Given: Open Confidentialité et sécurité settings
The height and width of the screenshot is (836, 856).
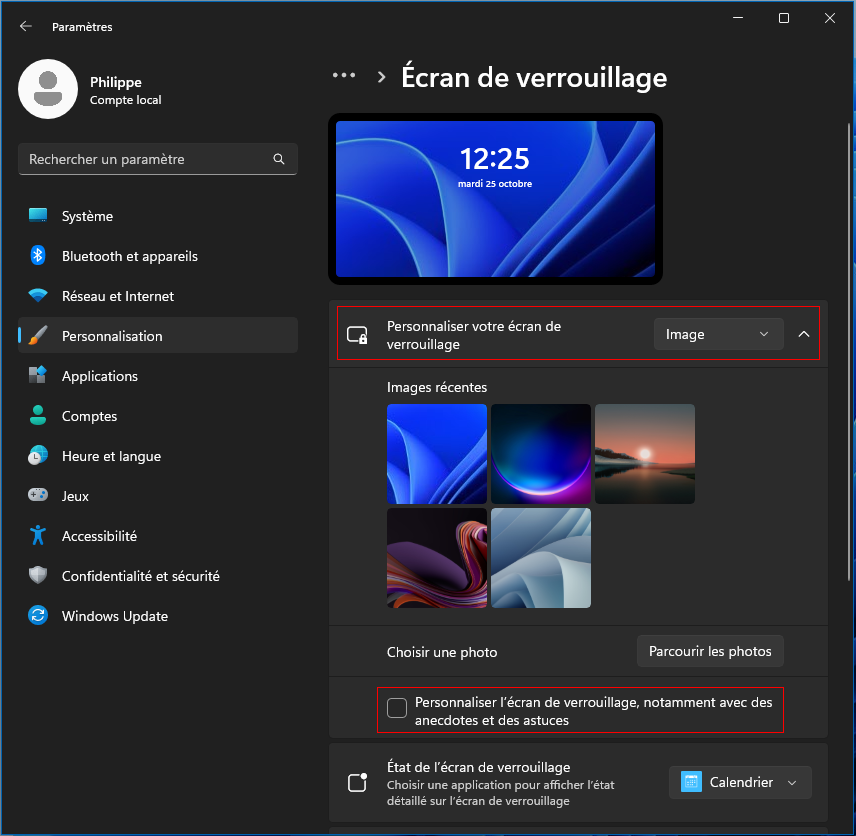Looking at the screenshot, I should (x=158, y=575).
